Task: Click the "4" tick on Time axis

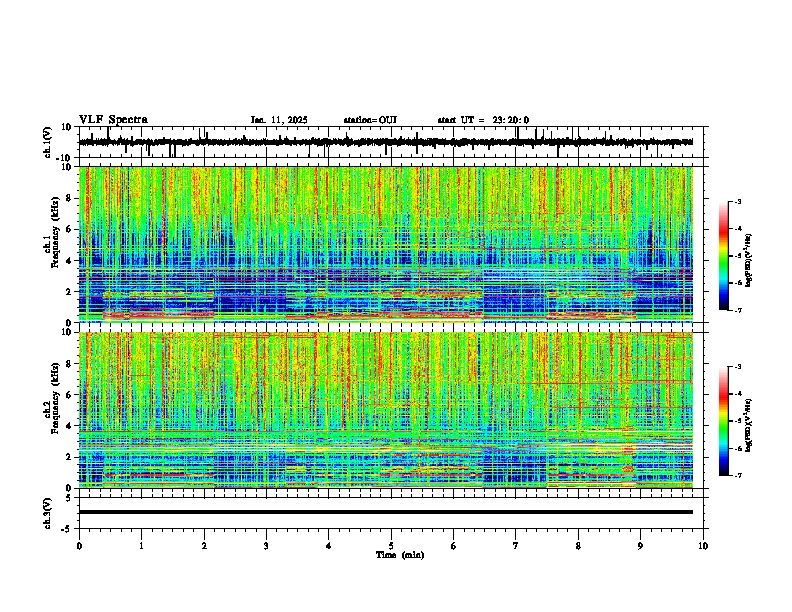Action: (x=328, y=546)
